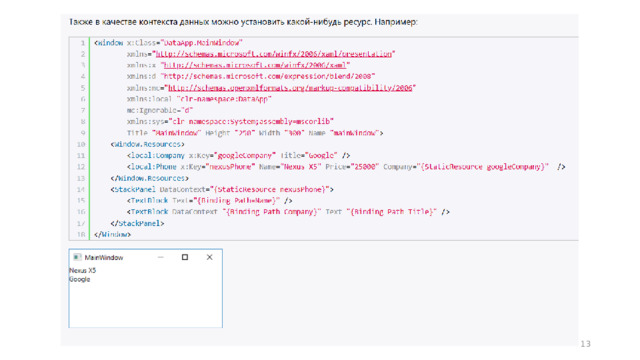Click the x:Class "DataApp.MainWindow" value
Screen dimensions: 640x360
tap(202, 43)
